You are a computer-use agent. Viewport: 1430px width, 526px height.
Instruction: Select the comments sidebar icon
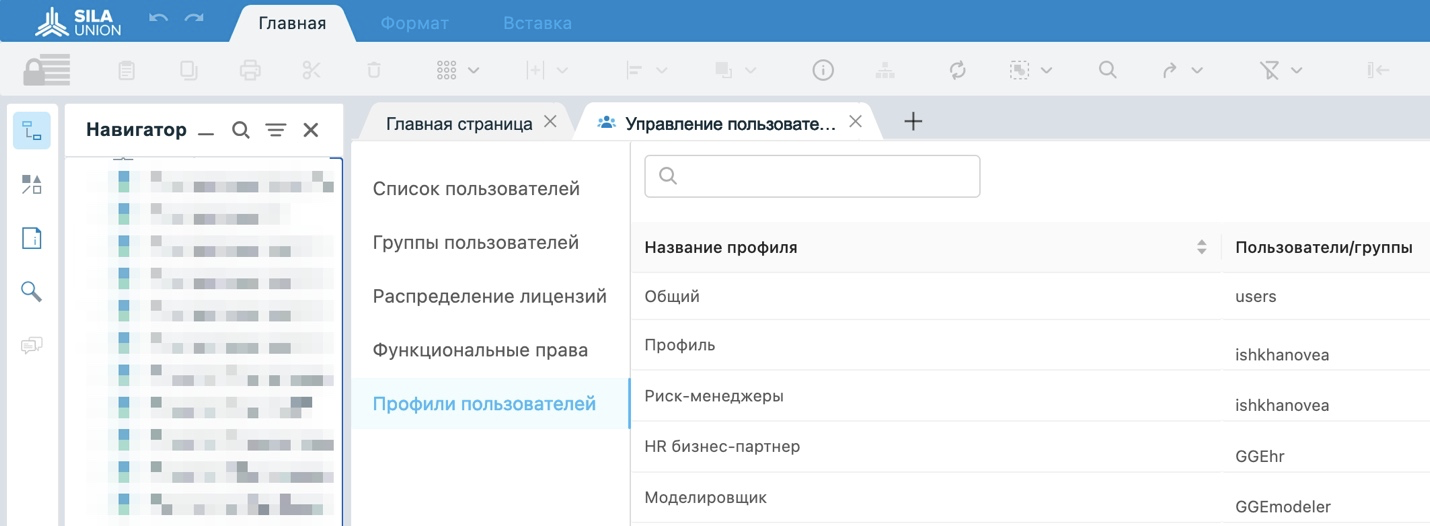(x=32, y=345)
